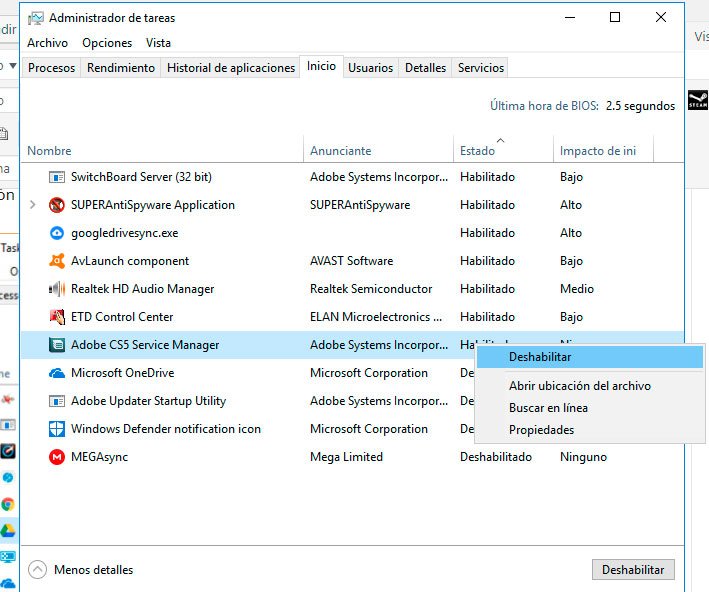This screenshot has height=592, width=709.
Task: Click Ninguno impact for MEGAsync row
Action: (583, 457)
